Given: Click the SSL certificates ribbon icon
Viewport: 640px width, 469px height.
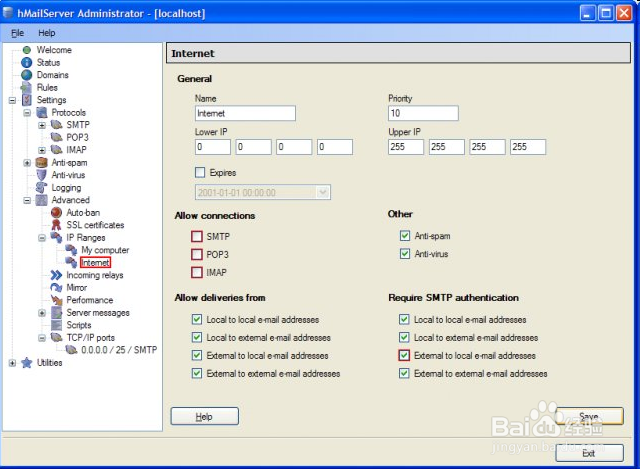Looking at the screenshot, I should [56, 225].
